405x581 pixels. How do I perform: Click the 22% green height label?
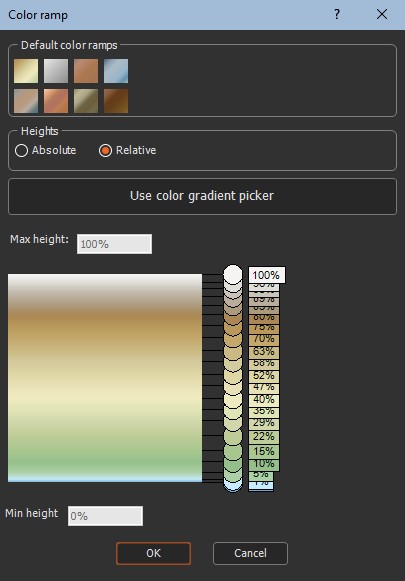pyautogui.click(x=264, y=436)
